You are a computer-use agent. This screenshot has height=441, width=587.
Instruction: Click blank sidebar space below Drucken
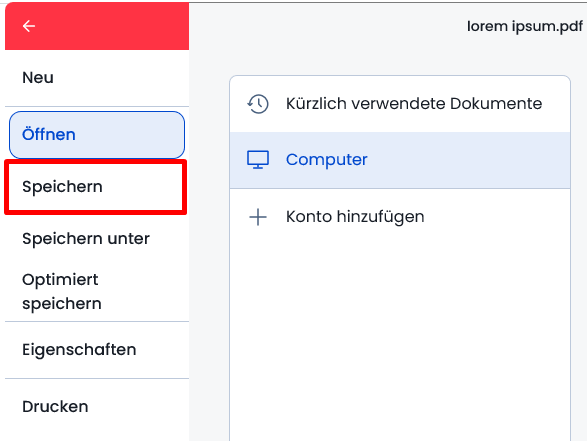(97, 431)
